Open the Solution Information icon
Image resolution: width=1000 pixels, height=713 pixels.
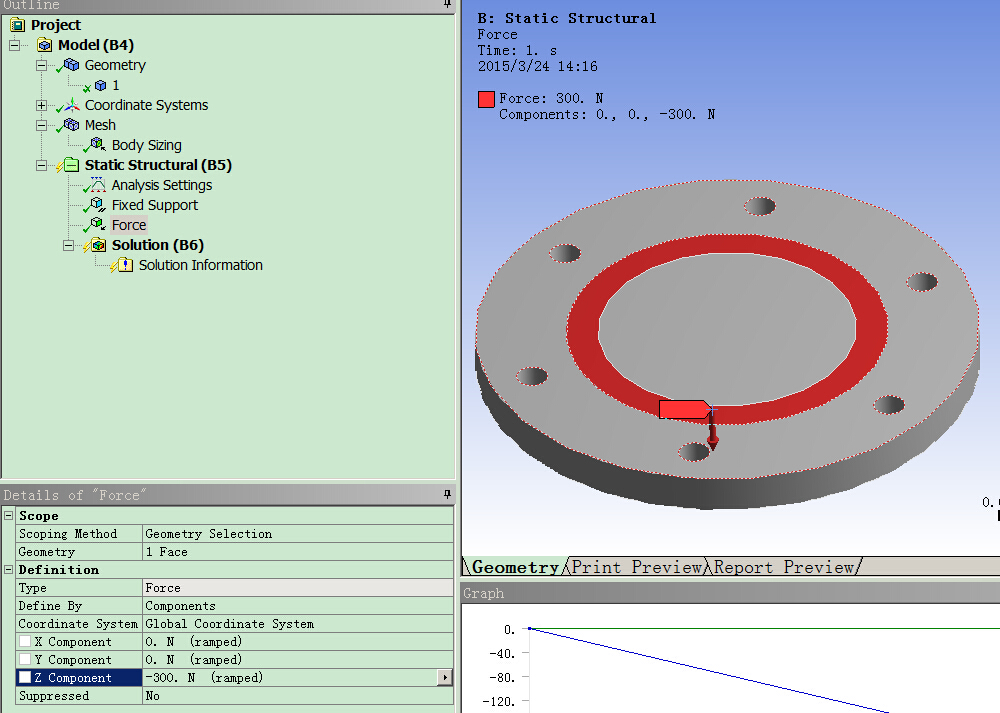point(125,265)
